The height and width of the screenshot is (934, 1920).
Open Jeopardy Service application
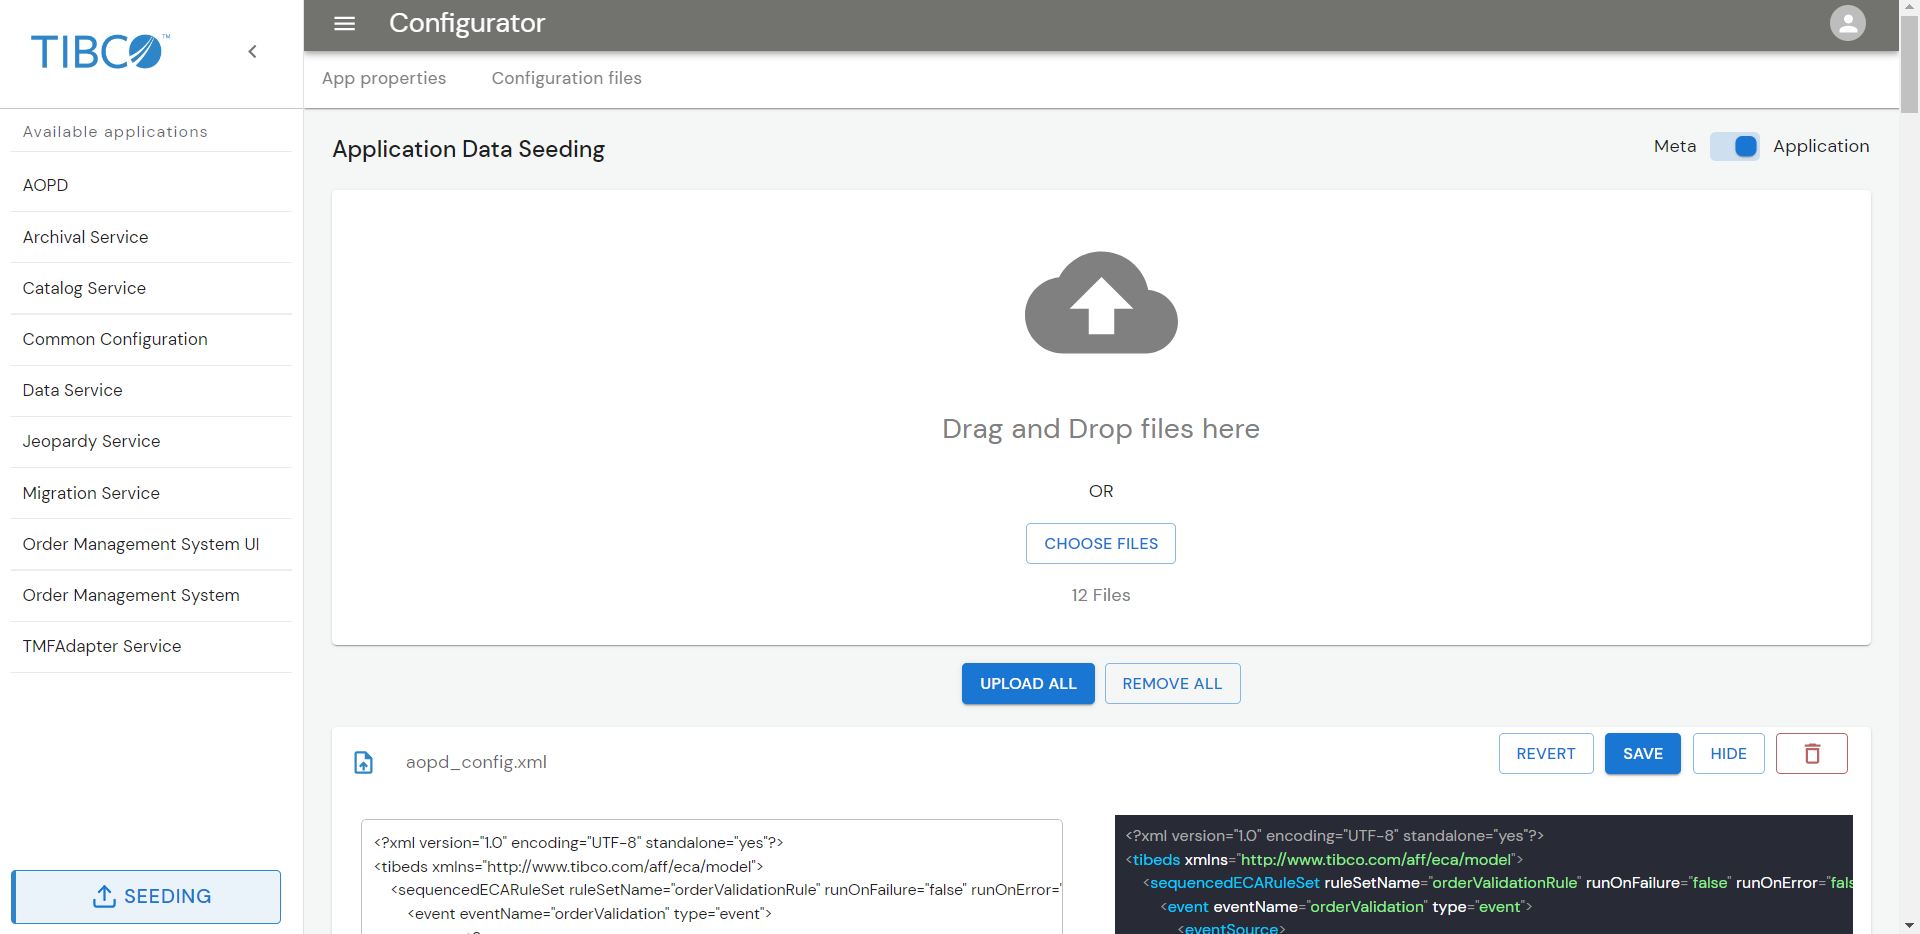tap(151, 441)
